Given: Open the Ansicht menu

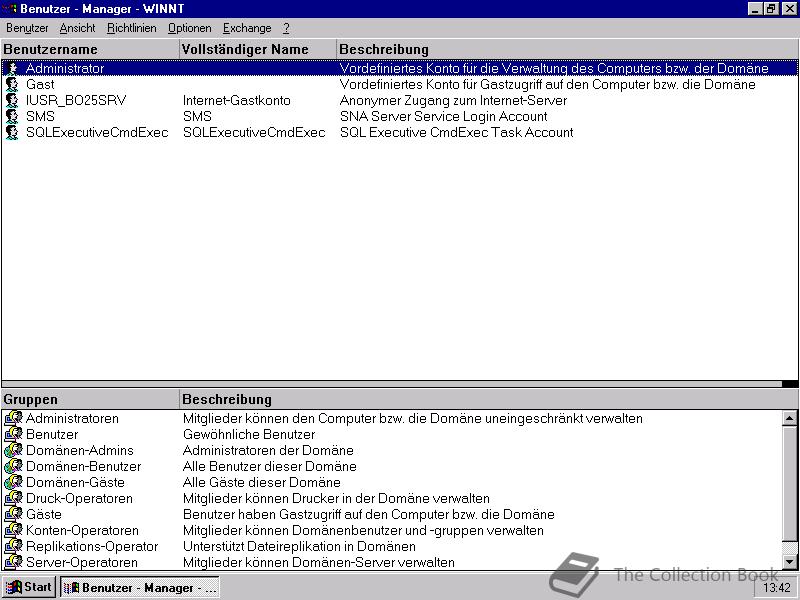Looking at the screenshot, I should tap(78, 28).
